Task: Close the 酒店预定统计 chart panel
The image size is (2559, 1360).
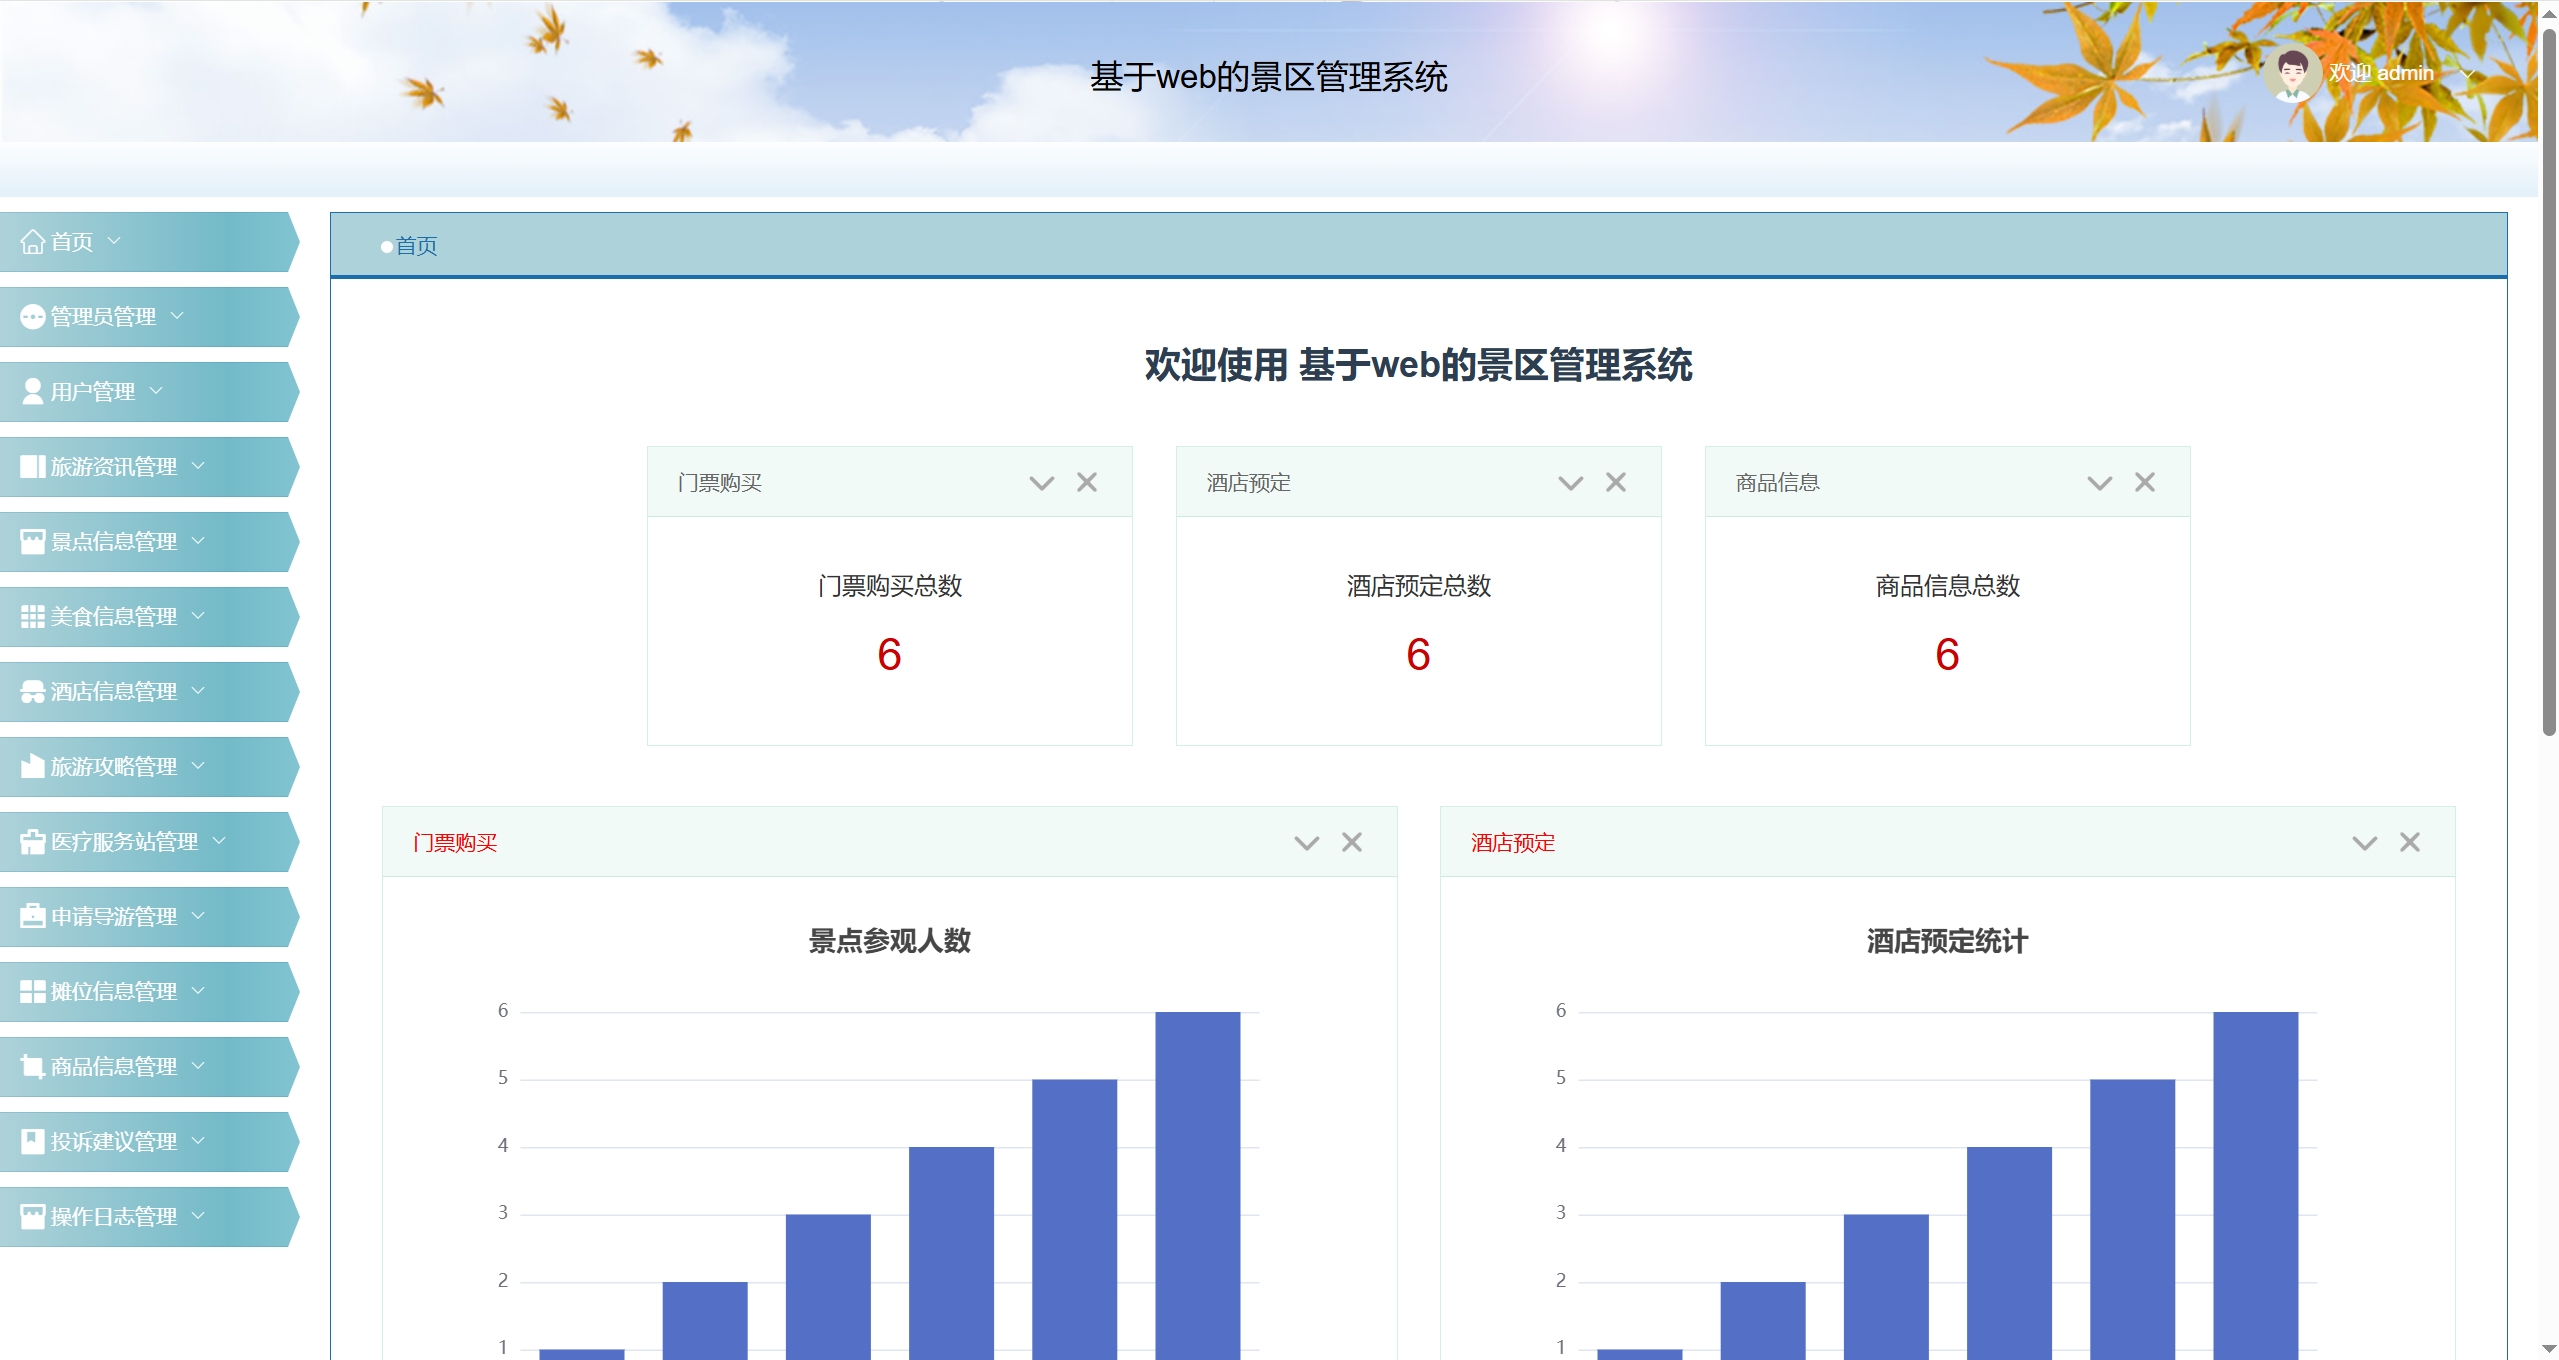Action: [2410, 842]
